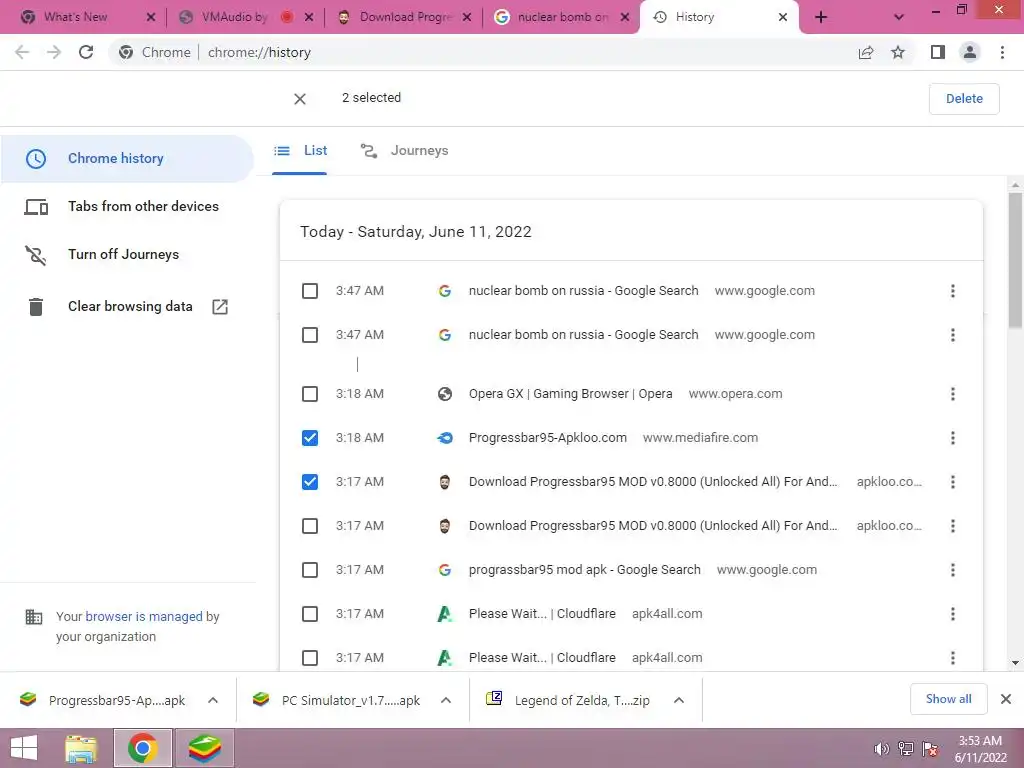Switch to the Download Progressbar browser tab
Viewport: 1024px width, 768px height.
tap(405, 18)
